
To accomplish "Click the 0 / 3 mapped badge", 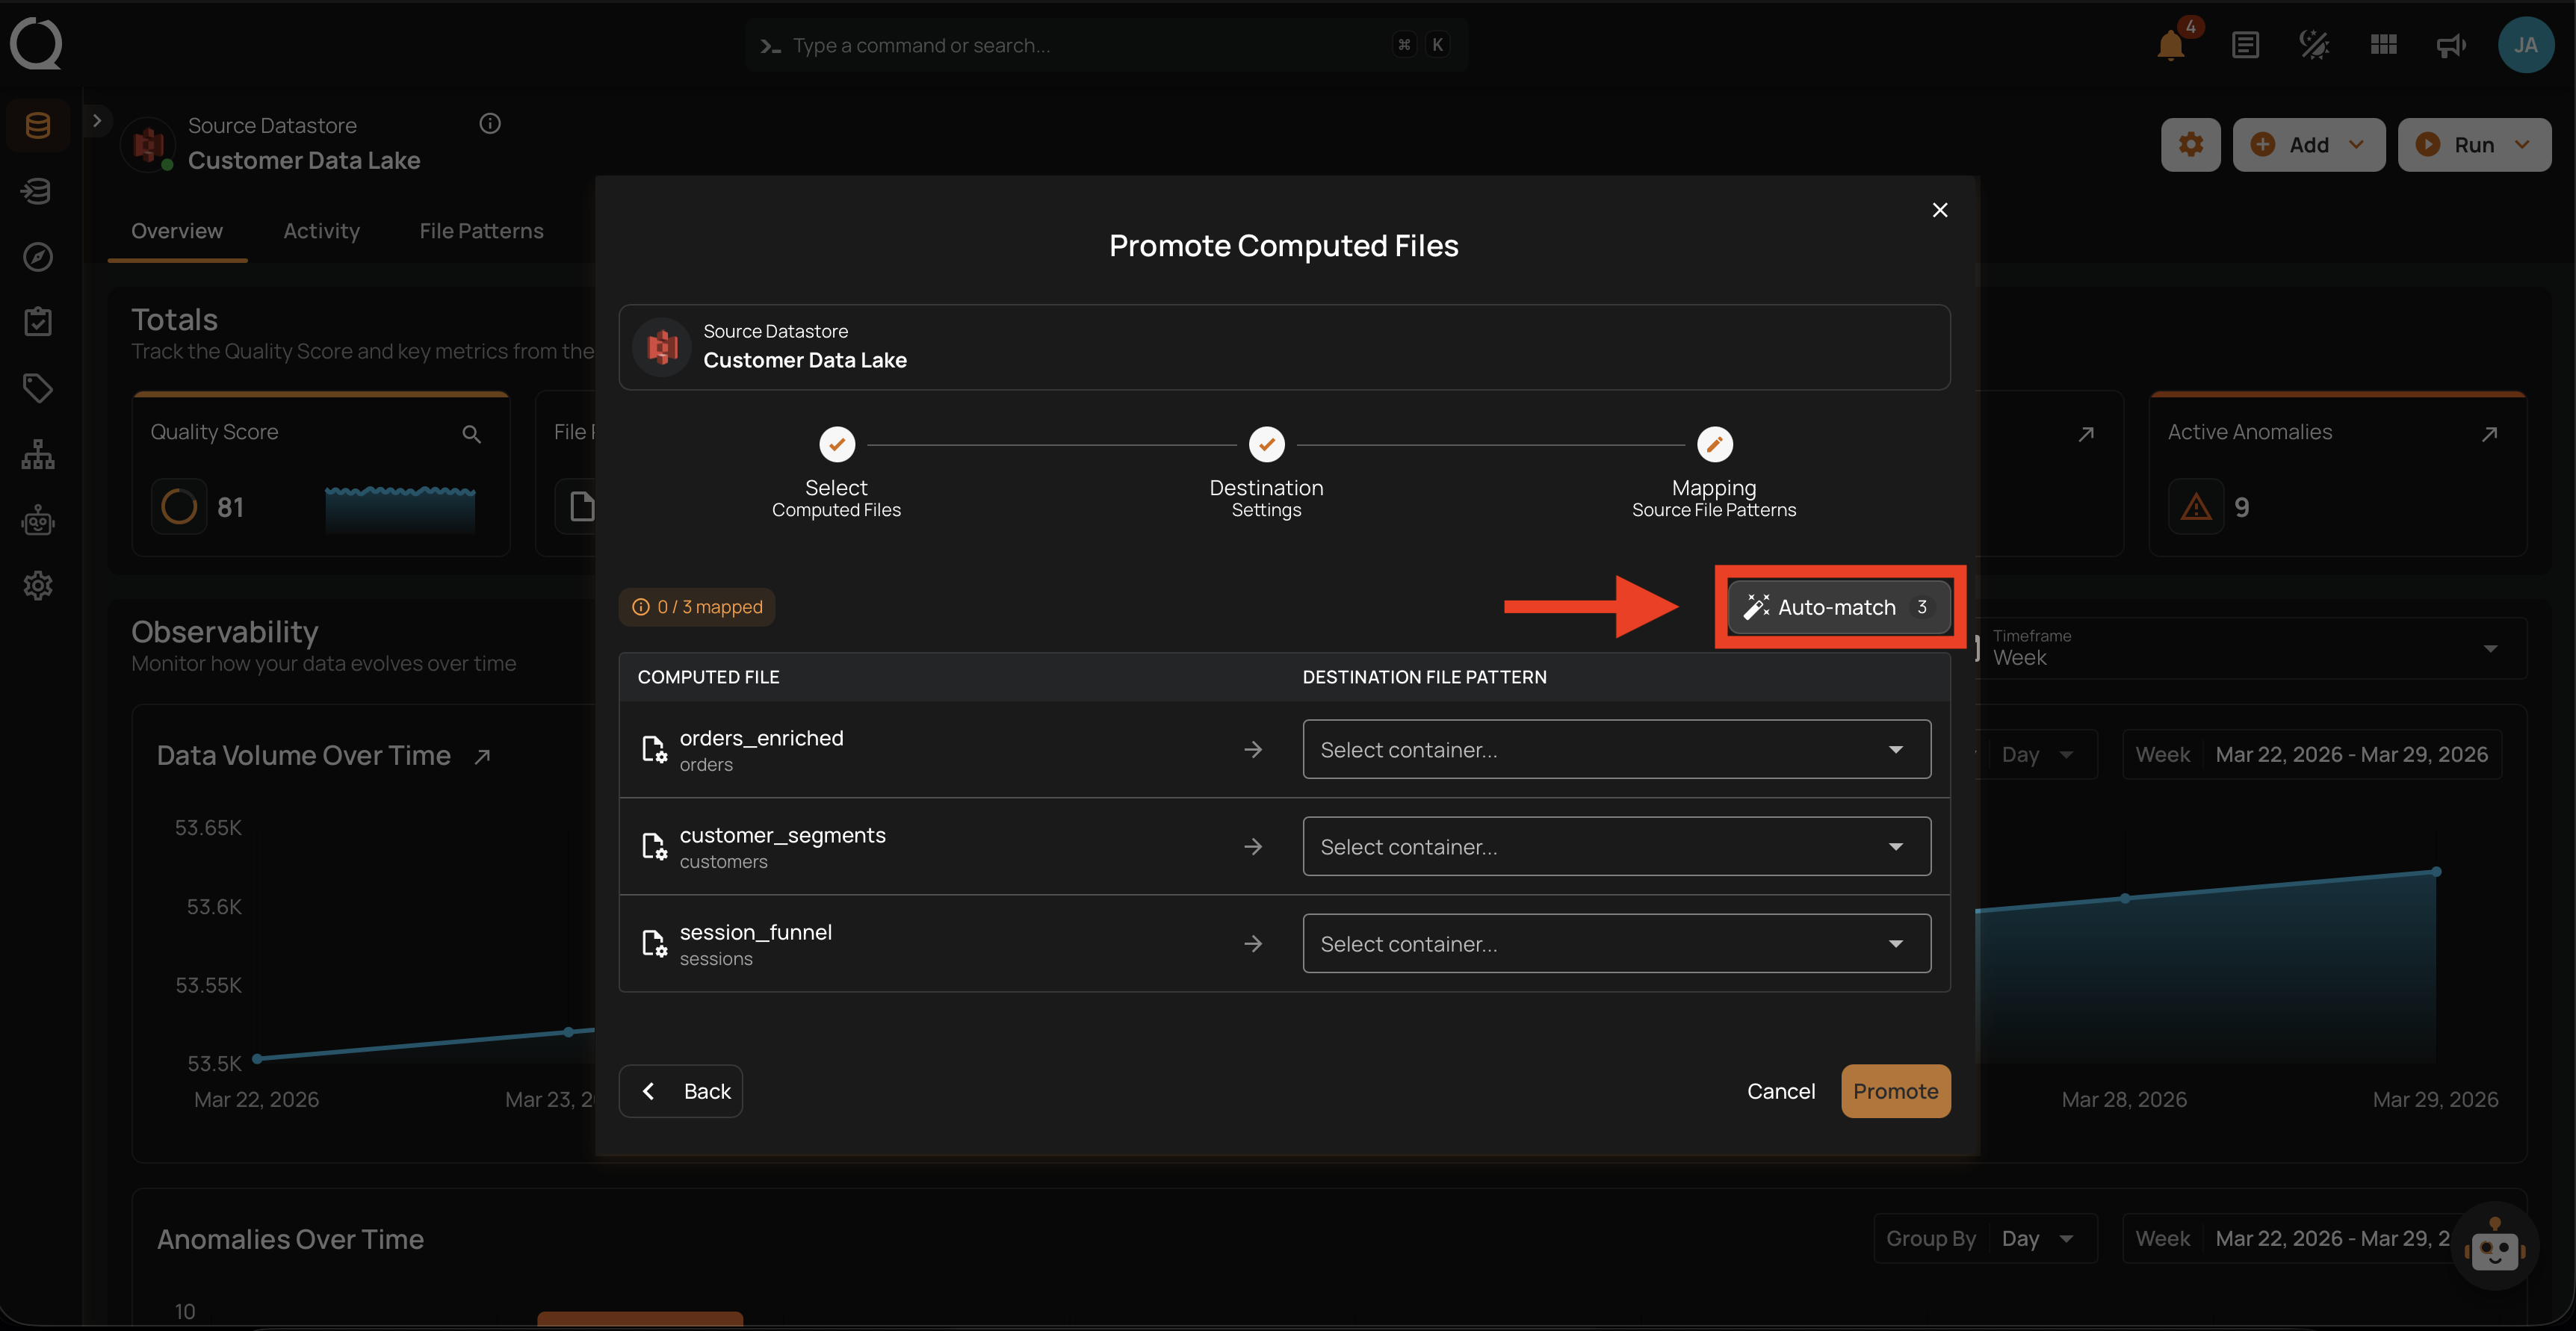I will pos(697,607).
